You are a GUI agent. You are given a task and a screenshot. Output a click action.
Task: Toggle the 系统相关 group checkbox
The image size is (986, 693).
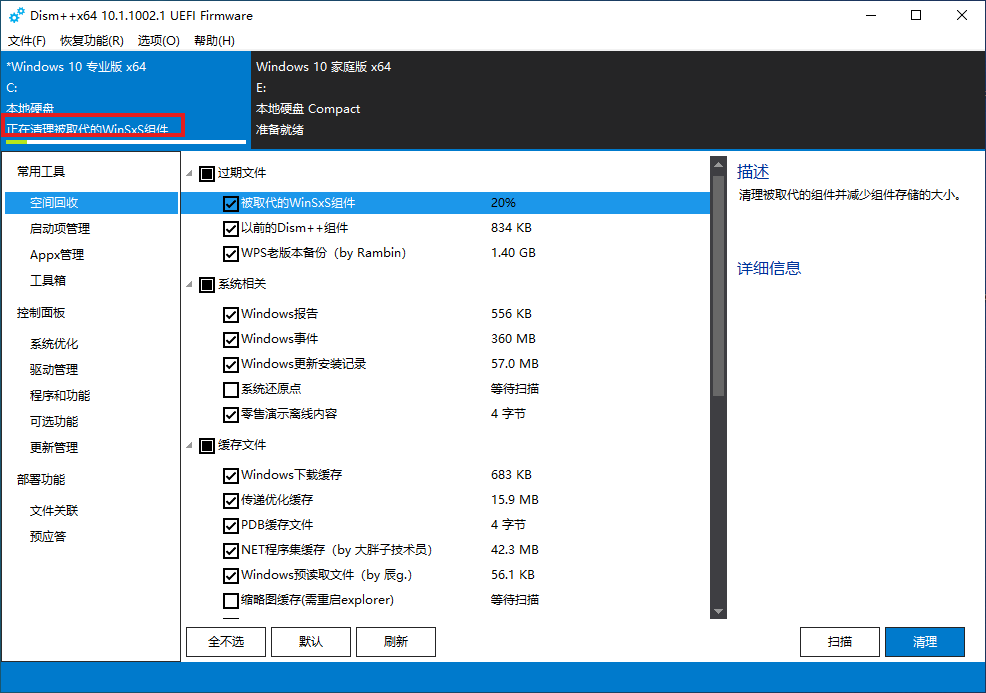click(207, 285)
